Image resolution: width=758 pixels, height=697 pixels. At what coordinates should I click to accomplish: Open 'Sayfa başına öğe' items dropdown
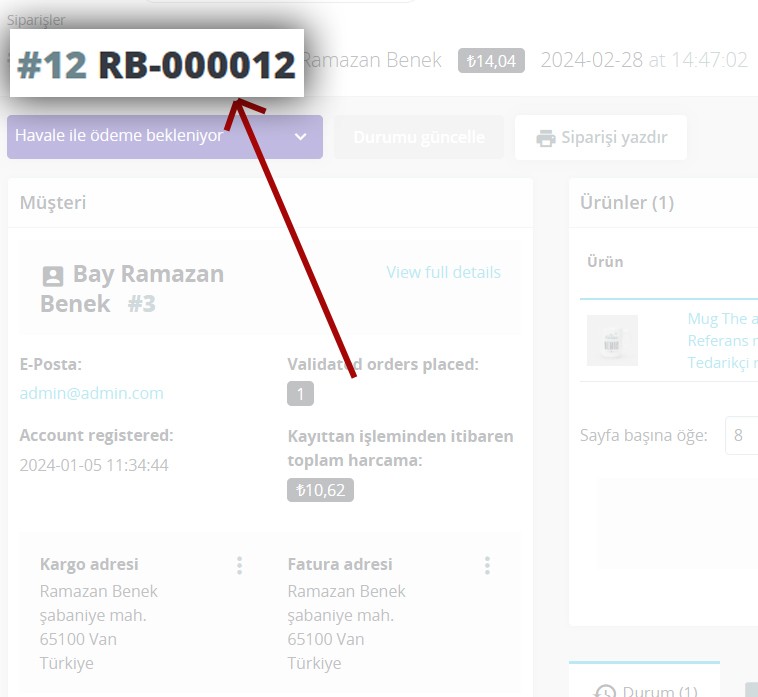click(742, 435)
